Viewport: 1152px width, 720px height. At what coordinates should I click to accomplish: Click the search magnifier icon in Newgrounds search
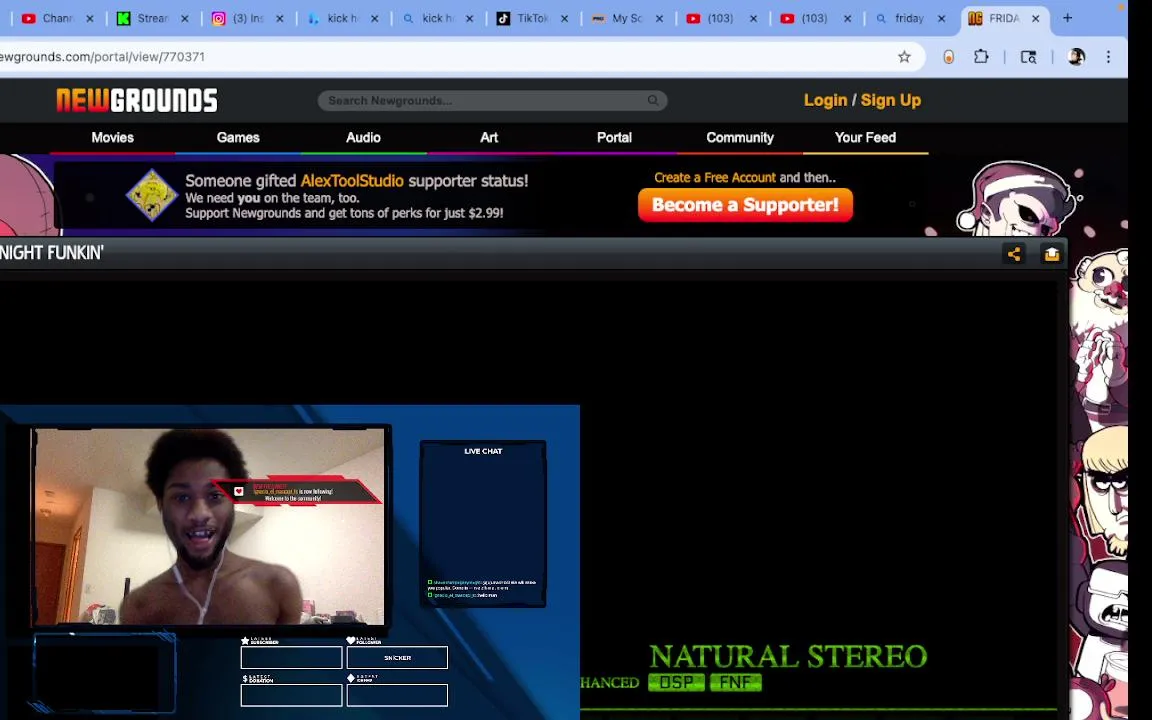(x=652, y=100)
